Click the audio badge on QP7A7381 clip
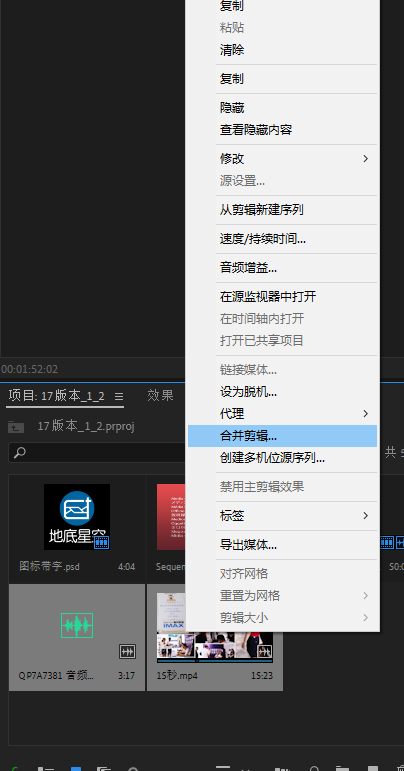The height and width of the screenshot is (771, 404). pyautogui.click(x=127, y=652)
